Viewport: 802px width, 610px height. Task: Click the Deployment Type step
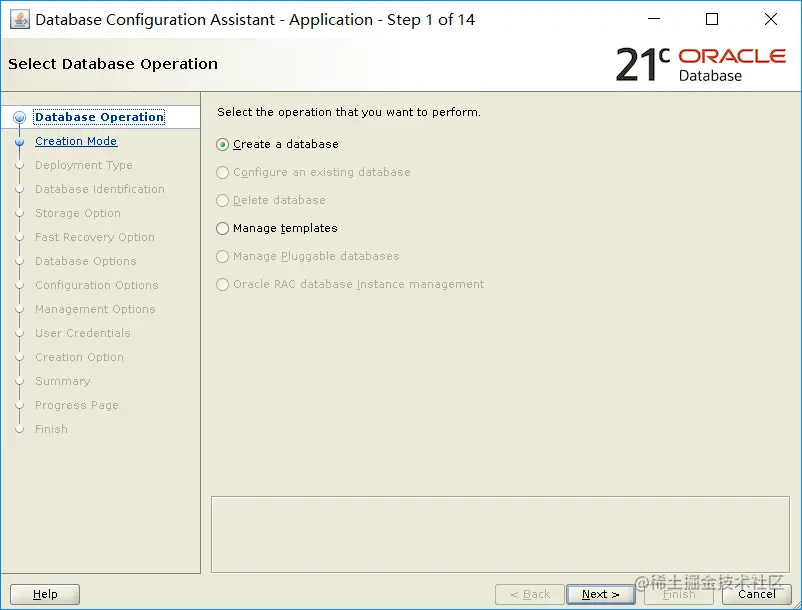(x=84, y=165)
